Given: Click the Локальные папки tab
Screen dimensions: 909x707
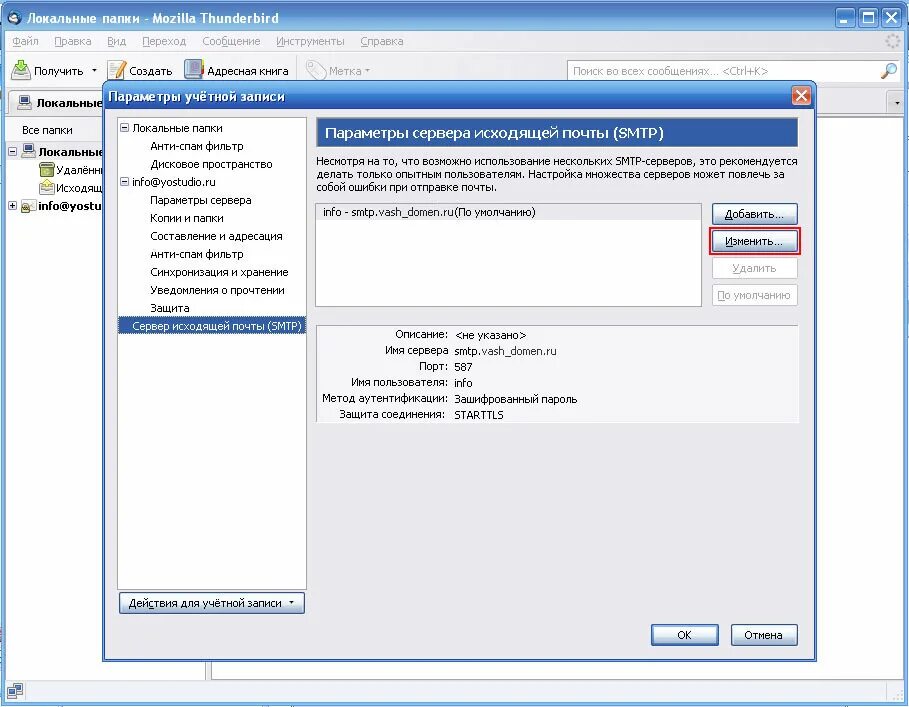Looking at the screenshot, I should 58,103.
